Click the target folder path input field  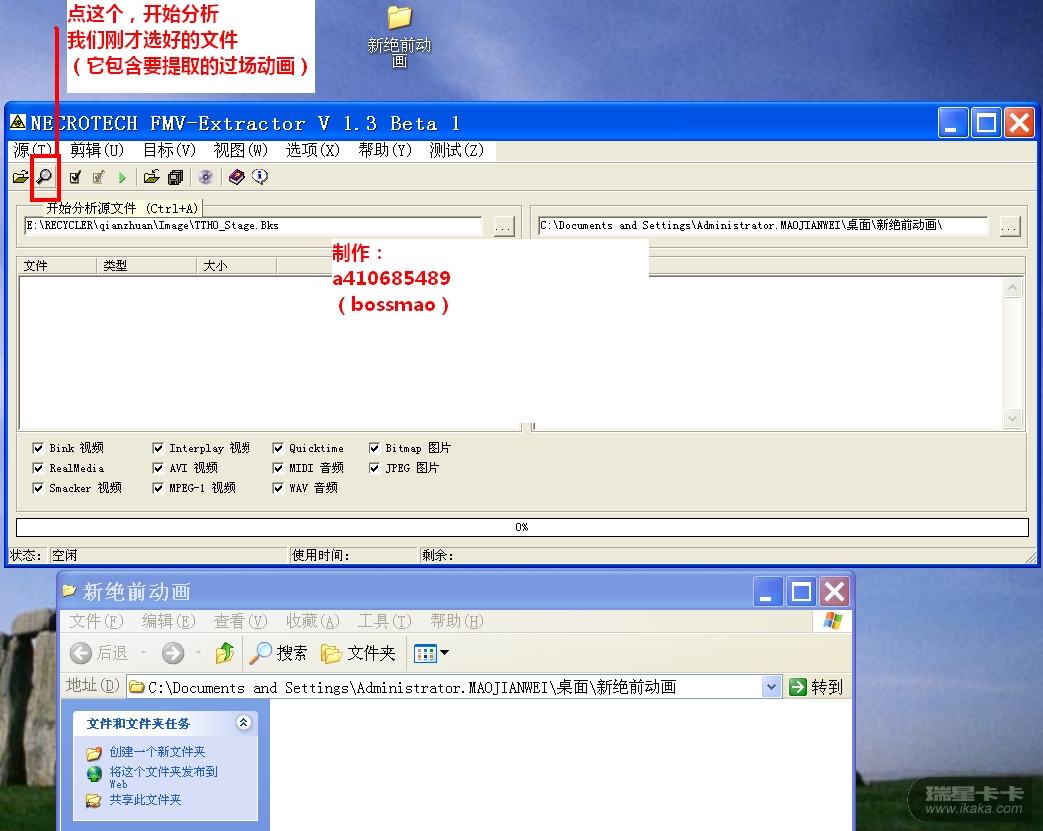coord(763,226)
